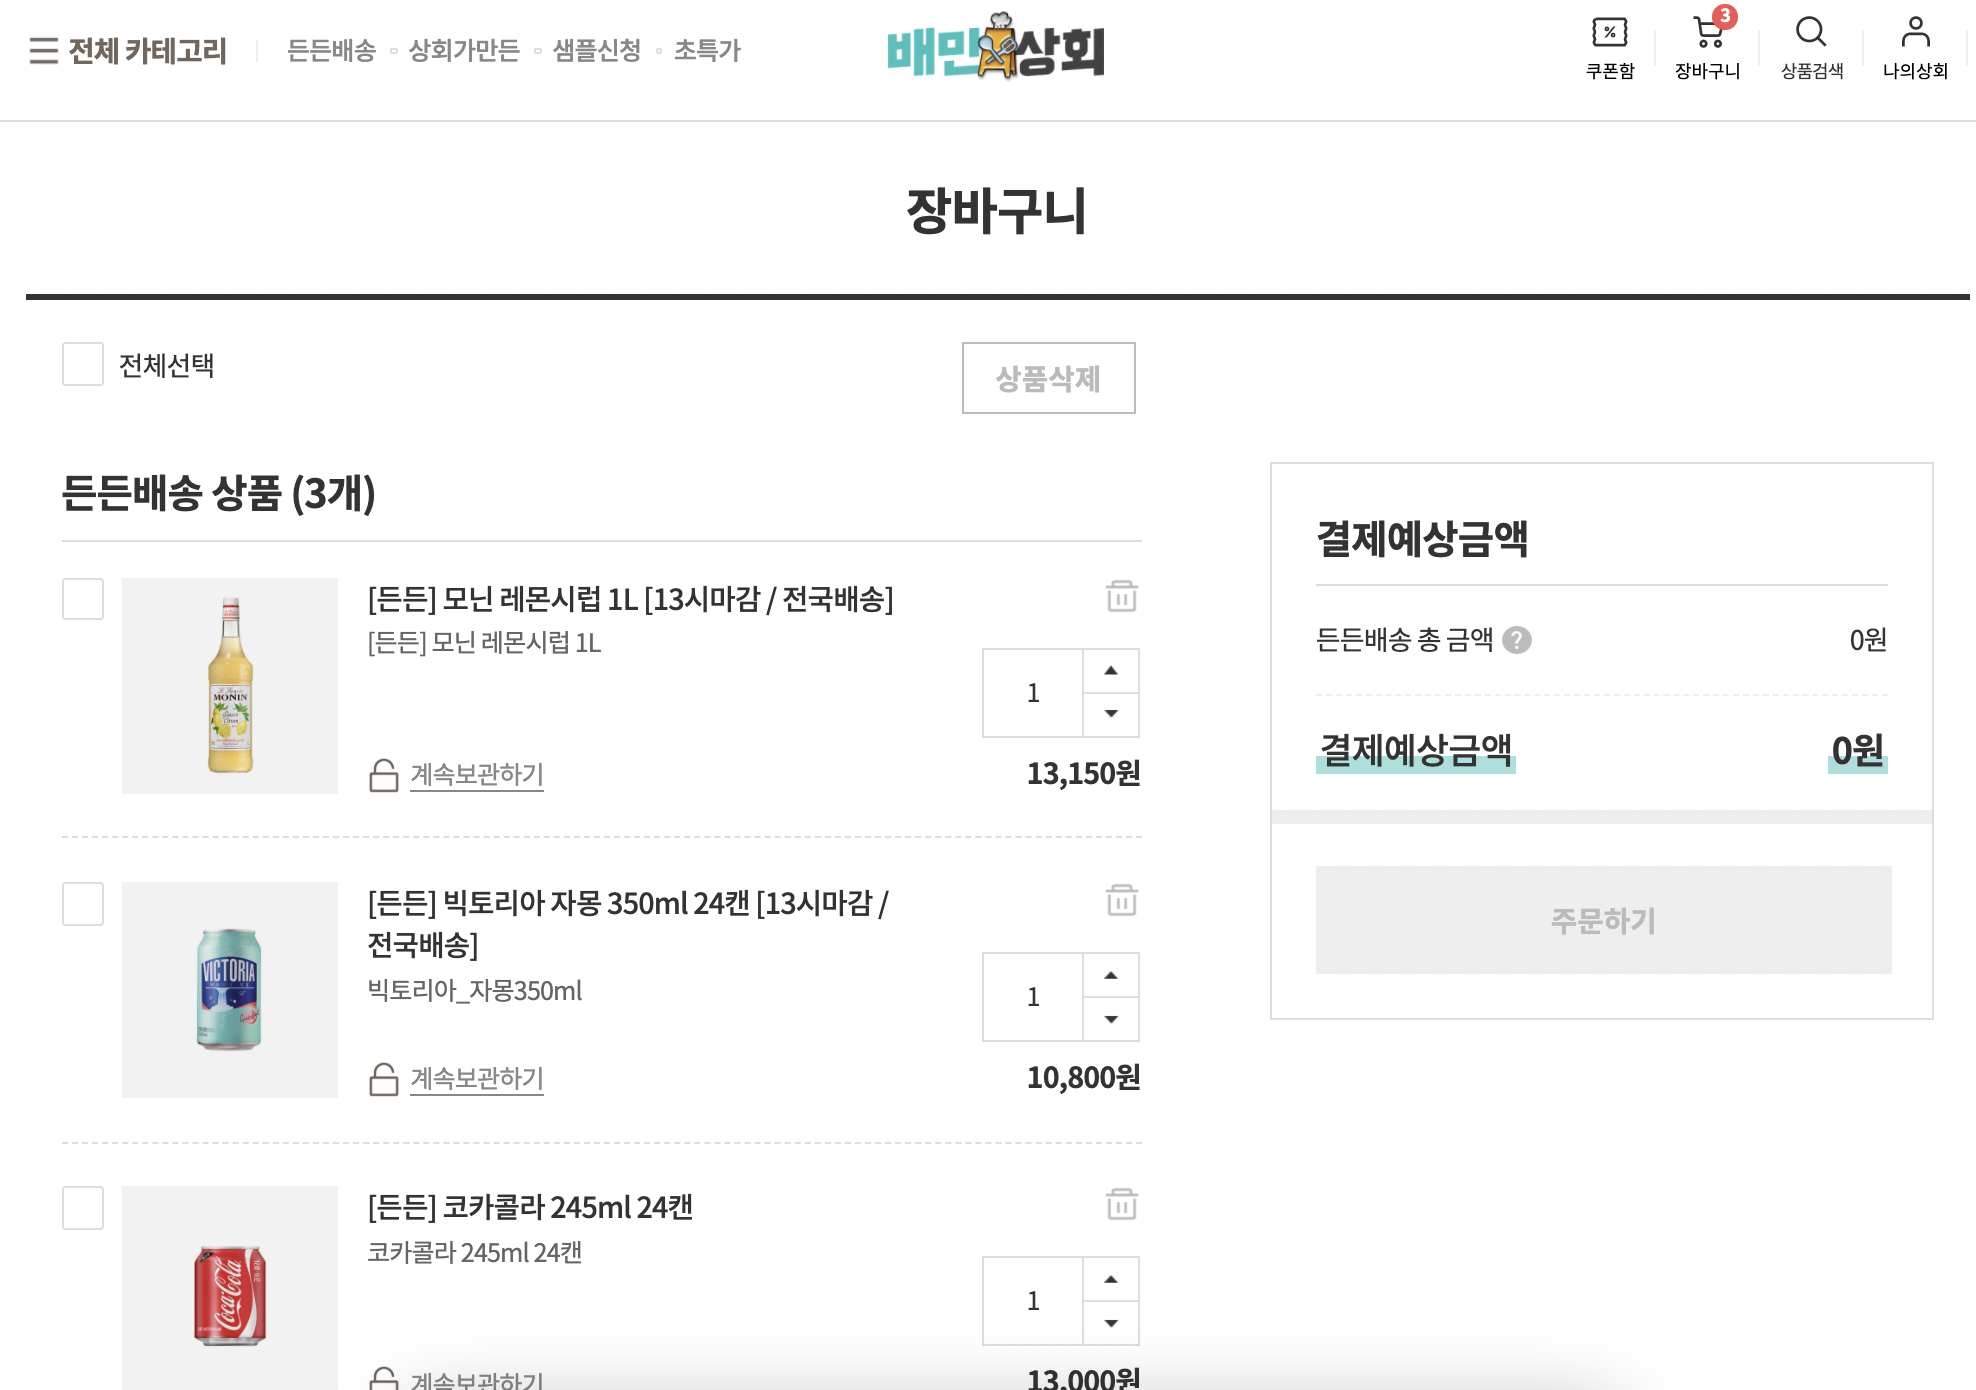Click help icon beside 든든배송 총 금액

coord(1517,640)
